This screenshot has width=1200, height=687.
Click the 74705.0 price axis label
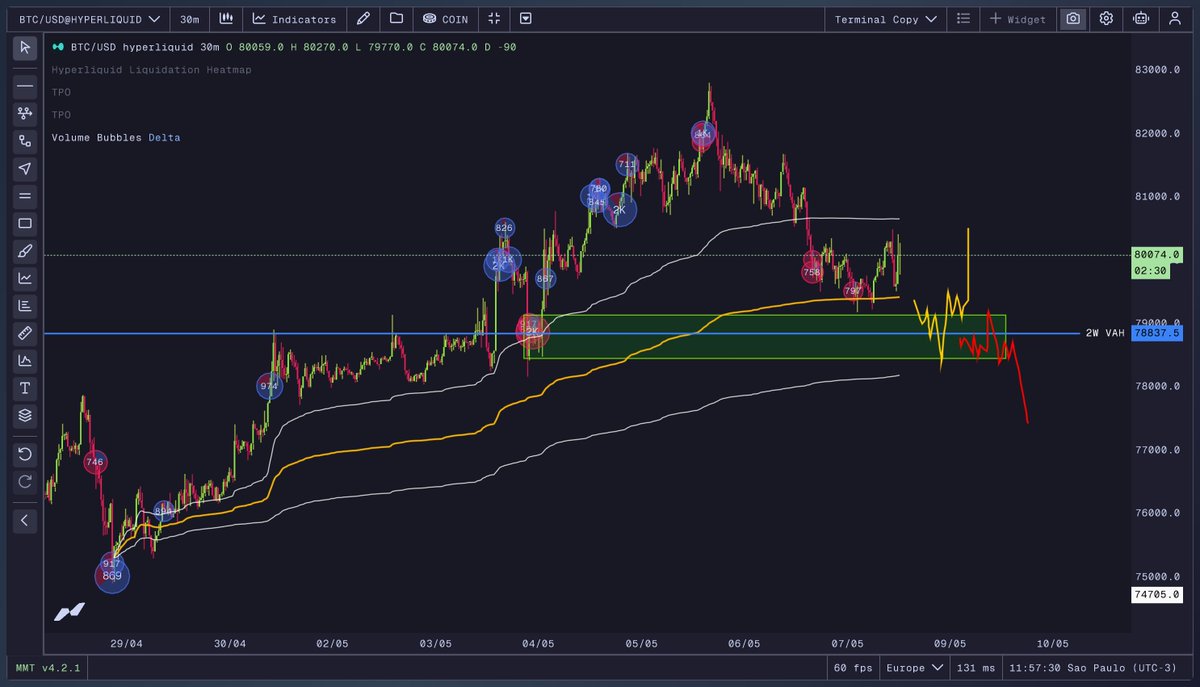coord(1158,594)
